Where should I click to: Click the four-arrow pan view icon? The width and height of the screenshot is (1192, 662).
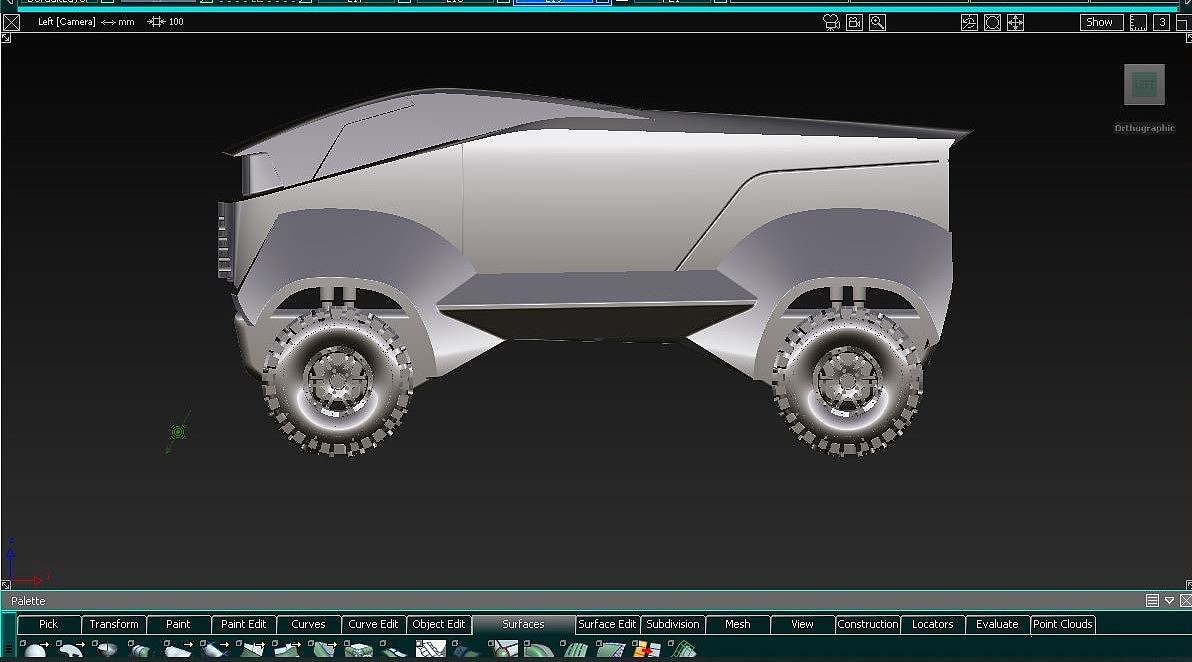[x=1016, y=22]
